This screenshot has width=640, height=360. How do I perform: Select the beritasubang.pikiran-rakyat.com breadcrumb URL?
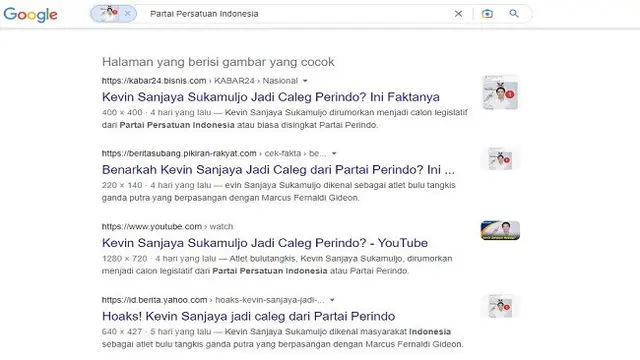214,153
